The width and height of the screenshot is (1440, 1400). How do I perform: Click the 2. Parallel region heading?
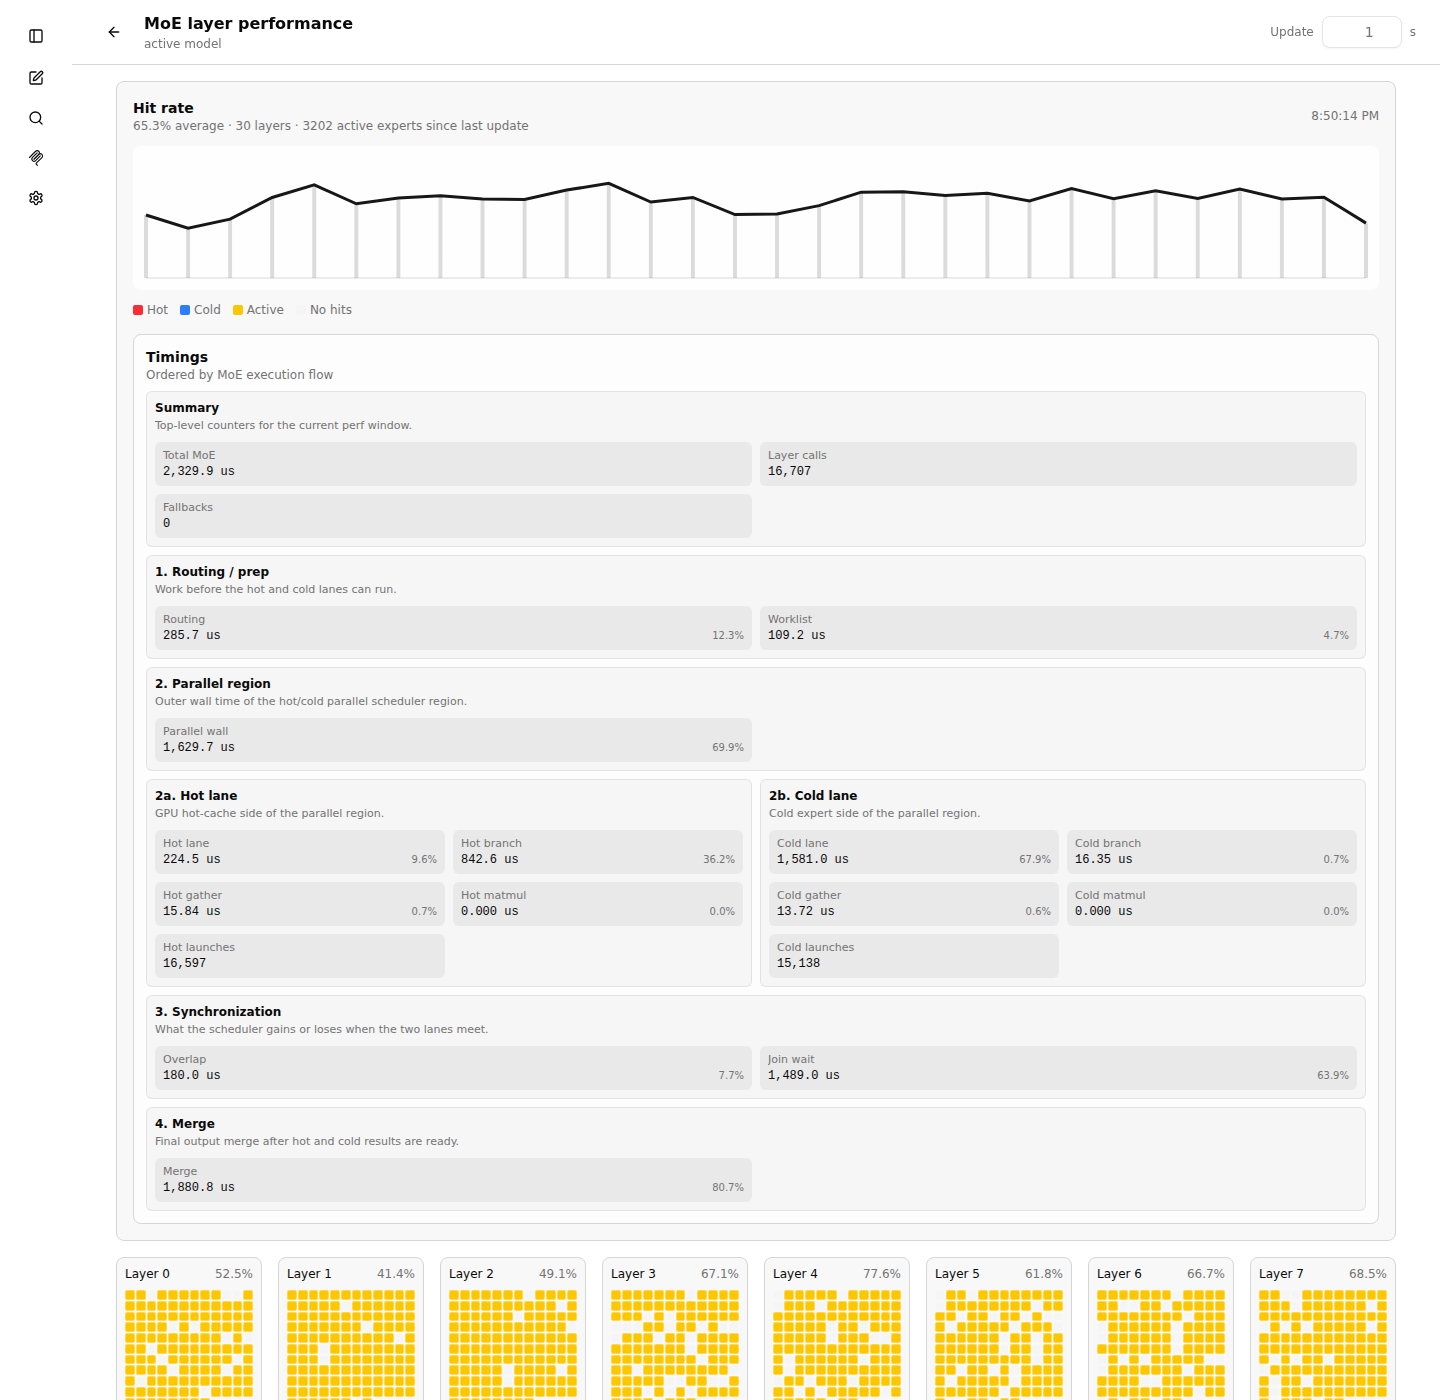click(x=213, y=684)
